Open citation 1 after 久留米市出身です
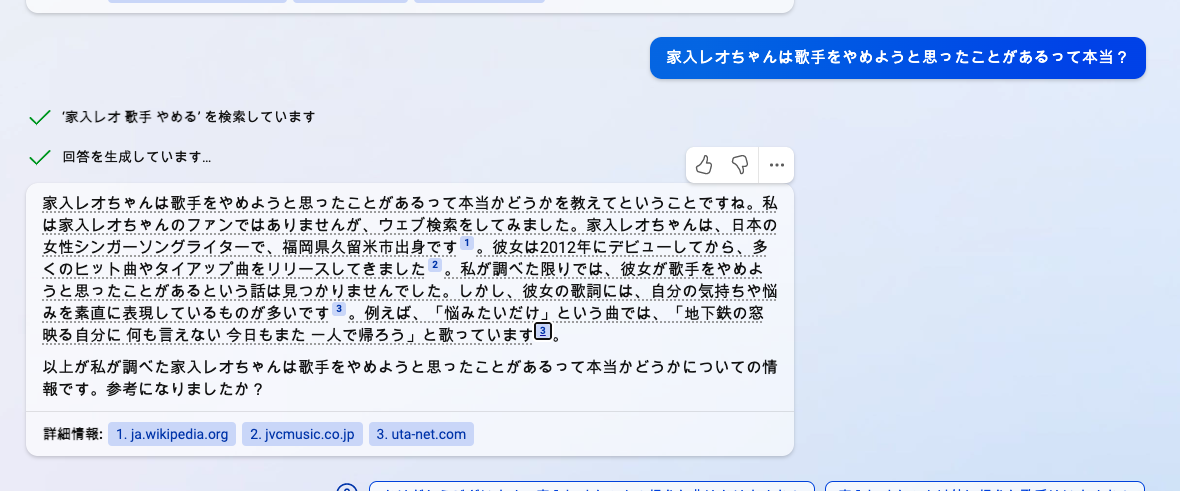Screen dimensions: 1180x491 (x=467, y=243)
